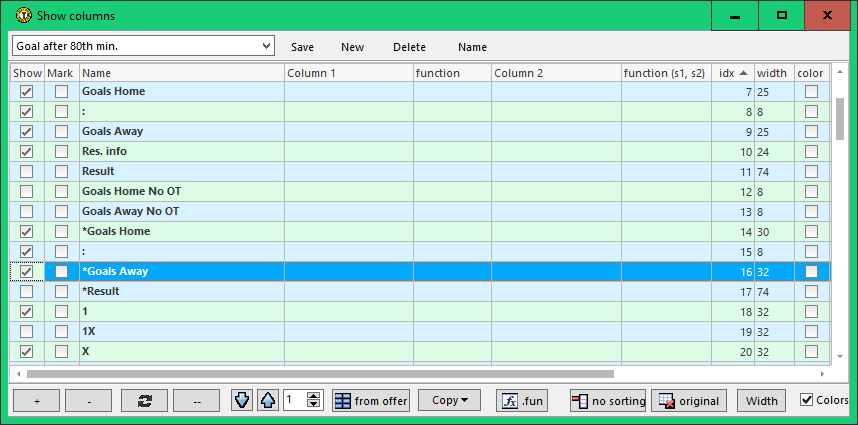Image resolution: width=858 pixels, height=425 pixels.
Task: Click the Save menu item
Action: pos(302,47)
